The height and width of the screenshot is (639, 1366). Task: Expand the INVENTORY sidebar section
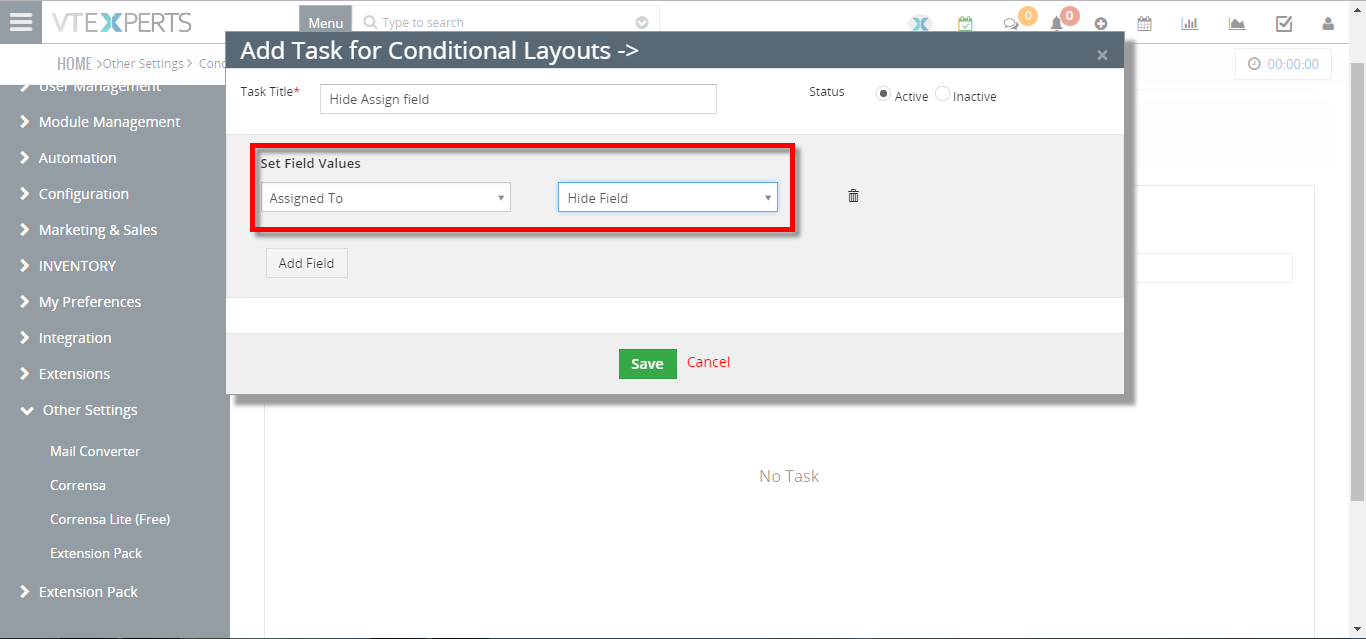(x=67, y=266)
